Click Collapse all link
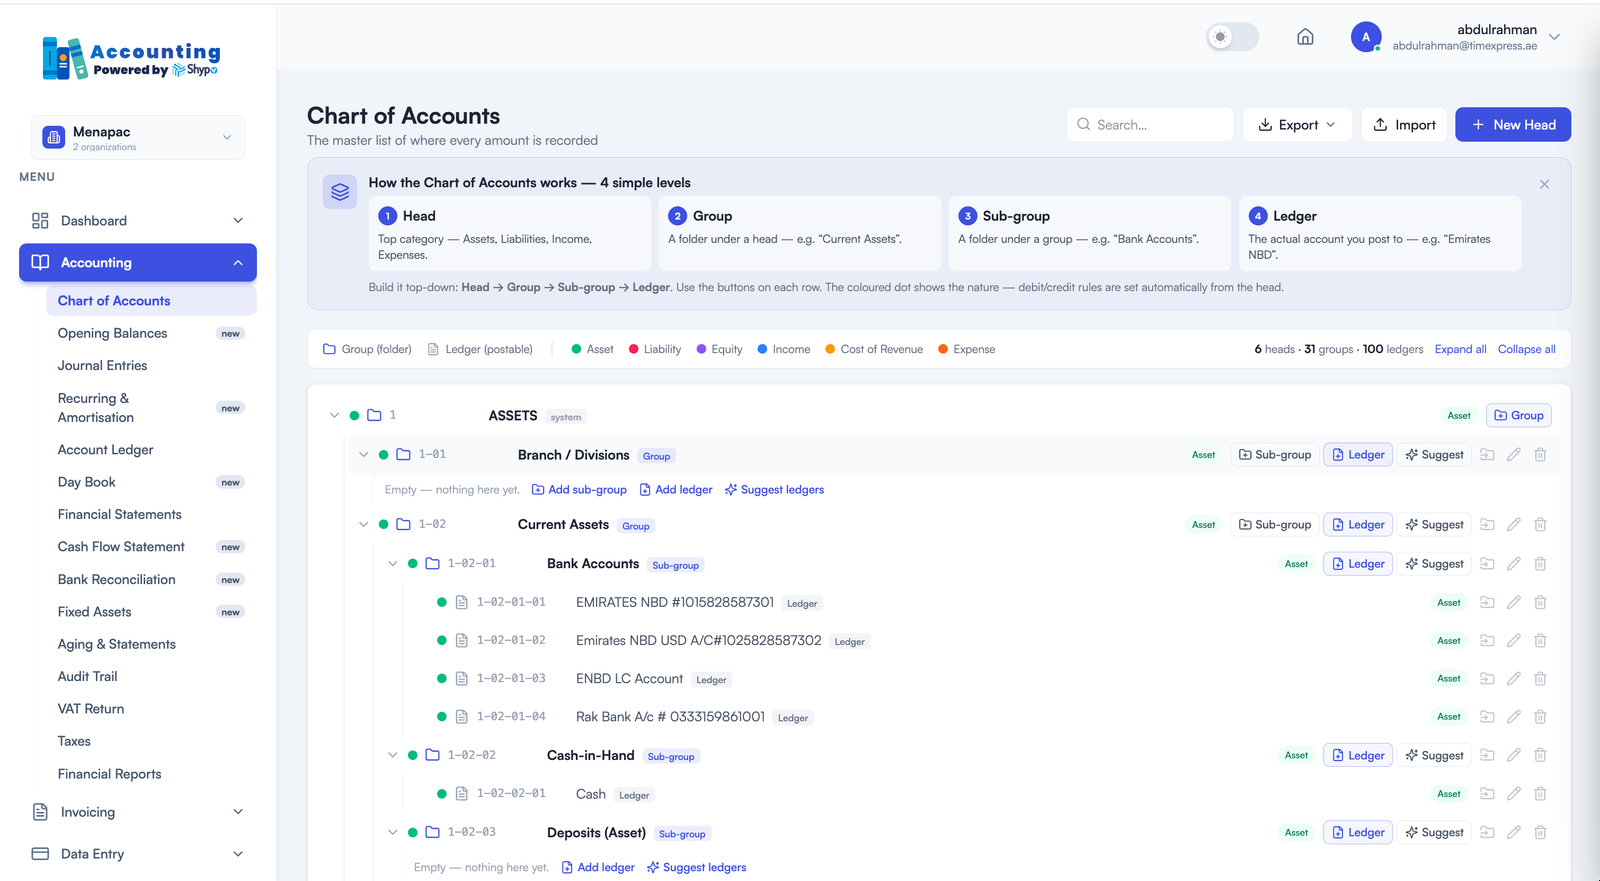Screen dimensions: 1600x881 coord(1526,349)
